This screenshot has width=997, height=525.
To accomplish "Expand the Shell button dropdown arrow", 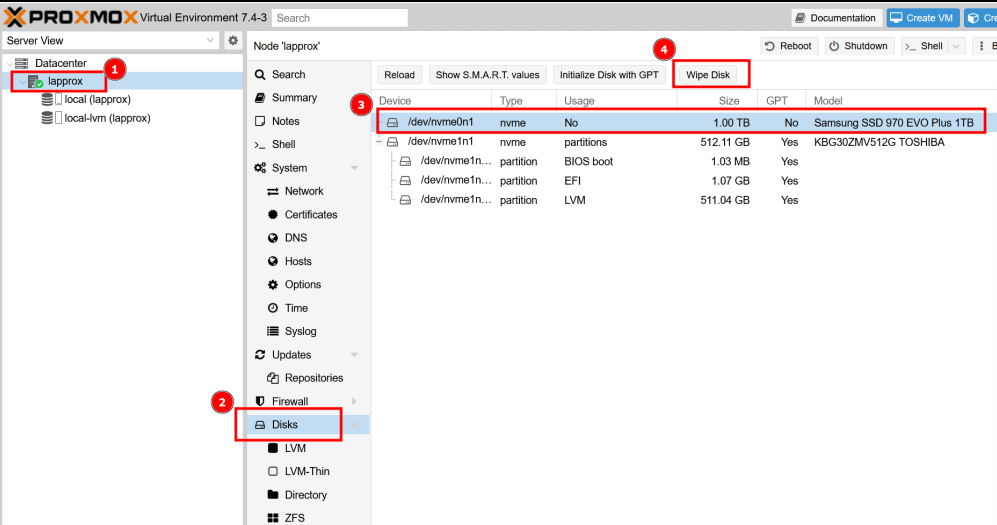I will click(x=957, y=46).
